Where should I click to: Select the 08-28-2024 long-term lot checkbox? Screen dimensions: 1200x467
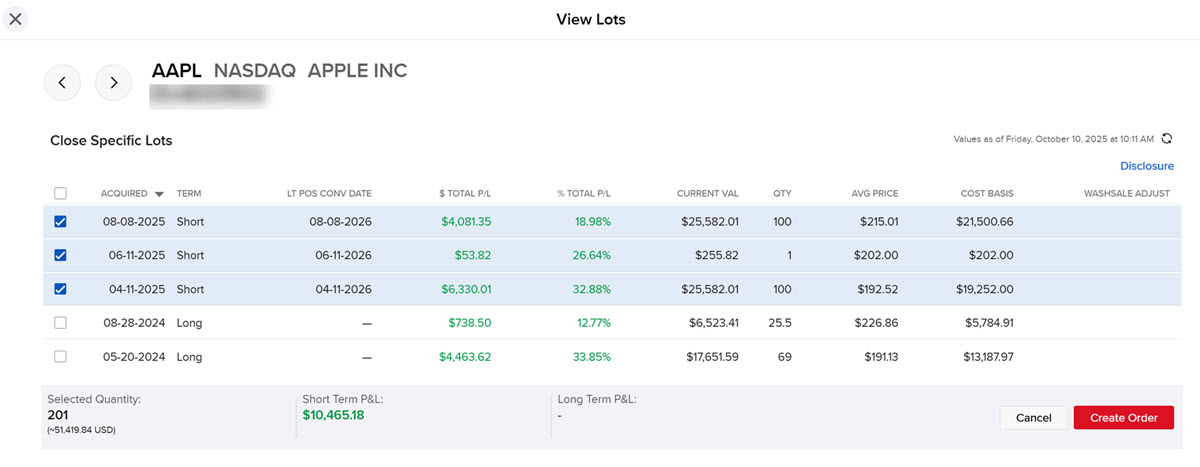point(60,323)
